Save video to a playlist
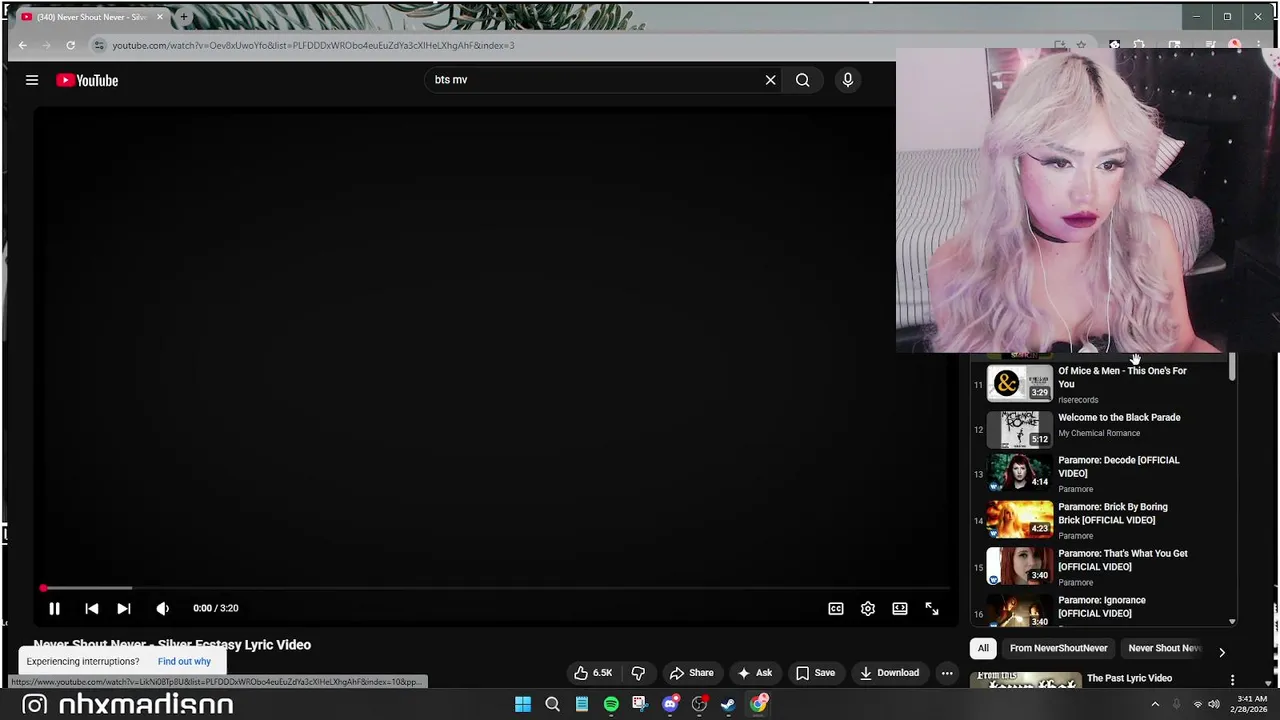The height and width of the screenshot is (720, 1280). (x=815, y=673)
